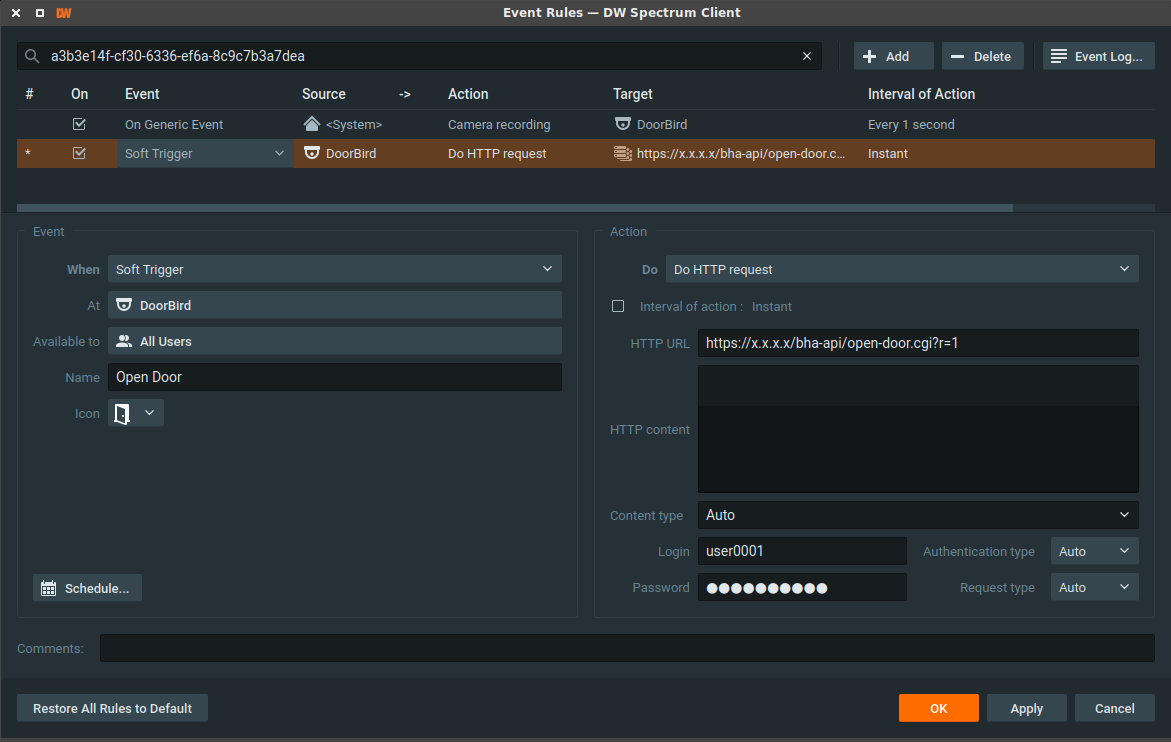Open the Icon picker dropdown arrow
This screenshot has height=742, width=1171.
coord(149,413)
